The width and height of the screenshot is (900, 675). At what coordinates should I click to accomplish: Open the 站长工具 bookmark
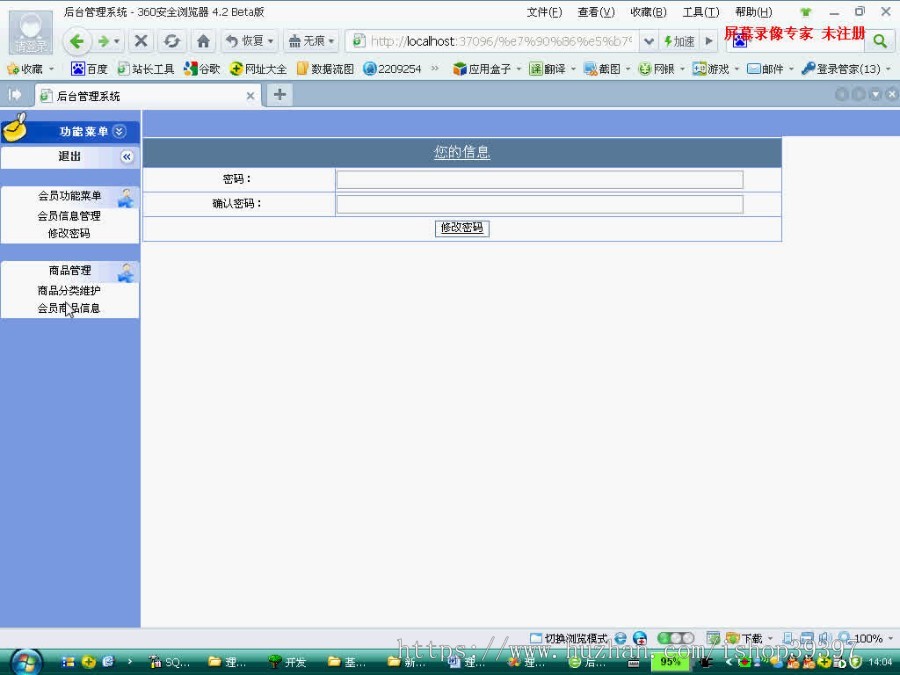point(146,69)
